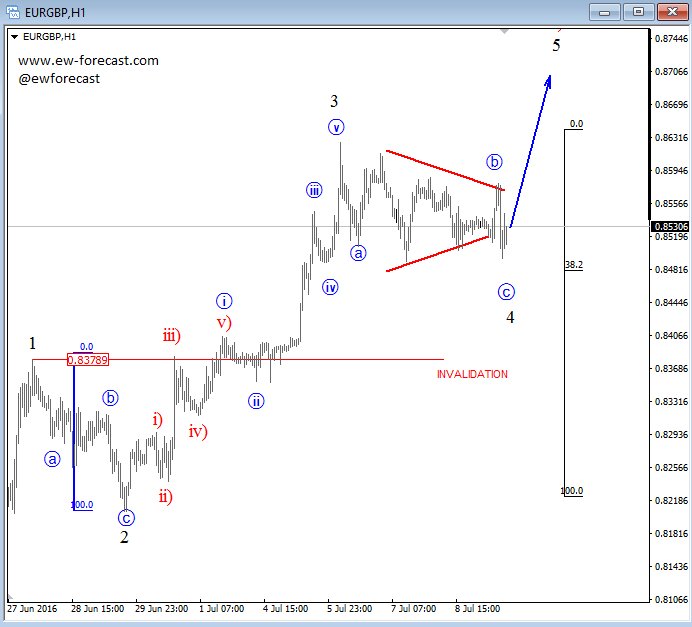Click the 0.81066 price axis value
692x627 pixels.
671,599
